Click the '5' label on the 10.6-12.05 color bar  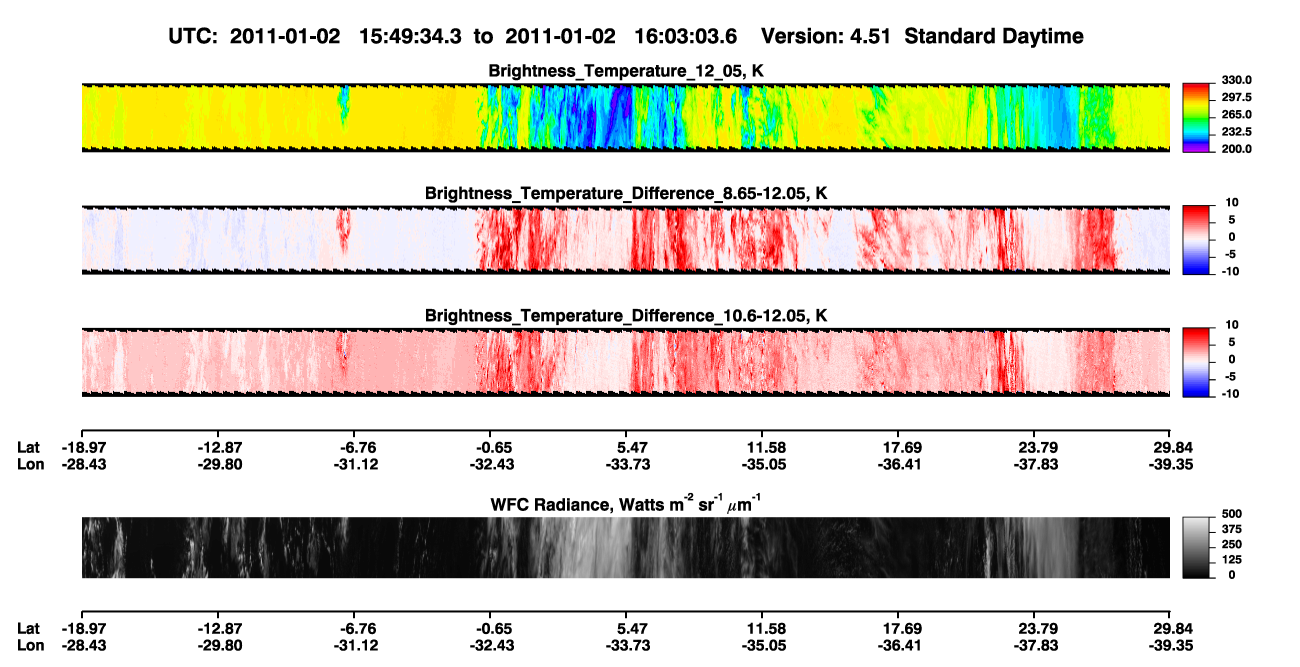[1231, 341]
